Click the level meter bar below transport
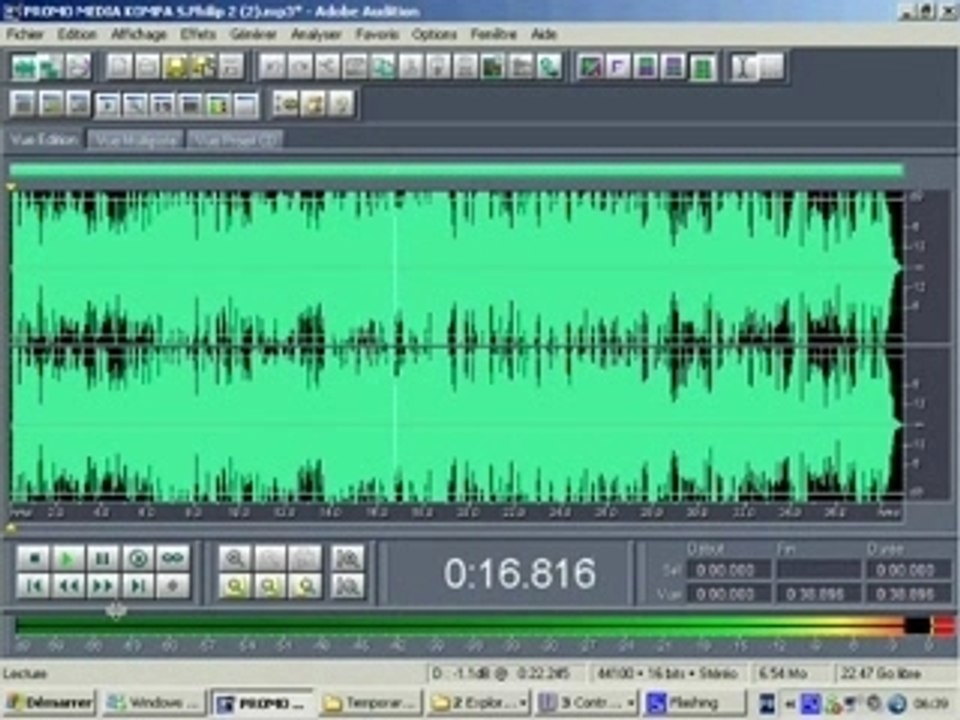 484,626
